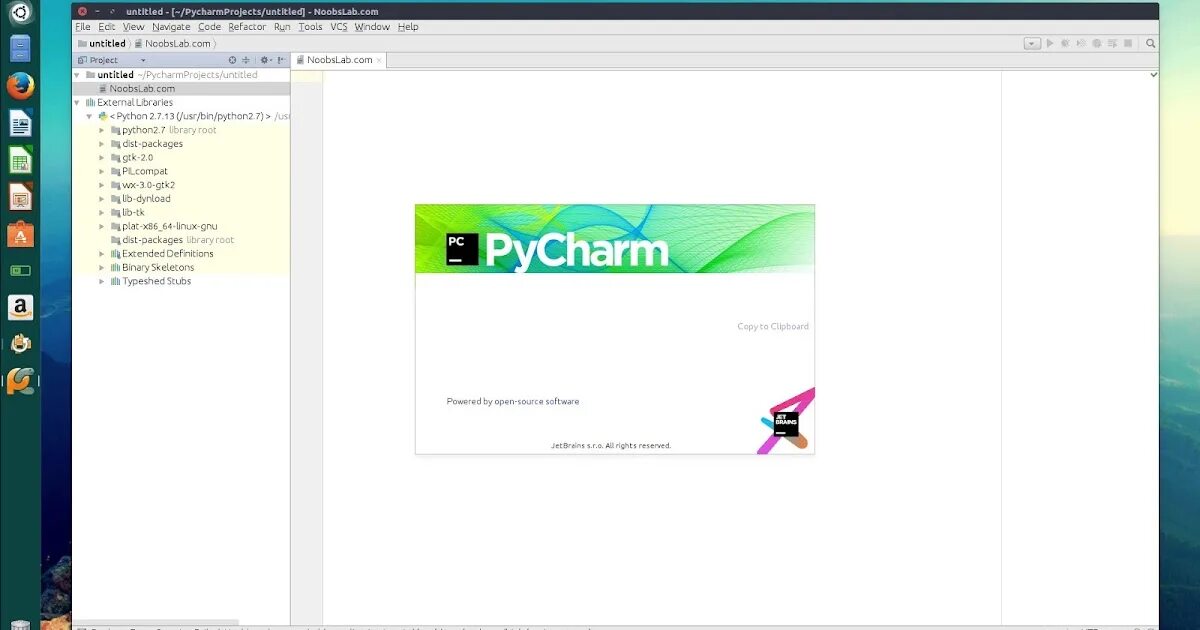Open the Edit menu

point(106,27)
